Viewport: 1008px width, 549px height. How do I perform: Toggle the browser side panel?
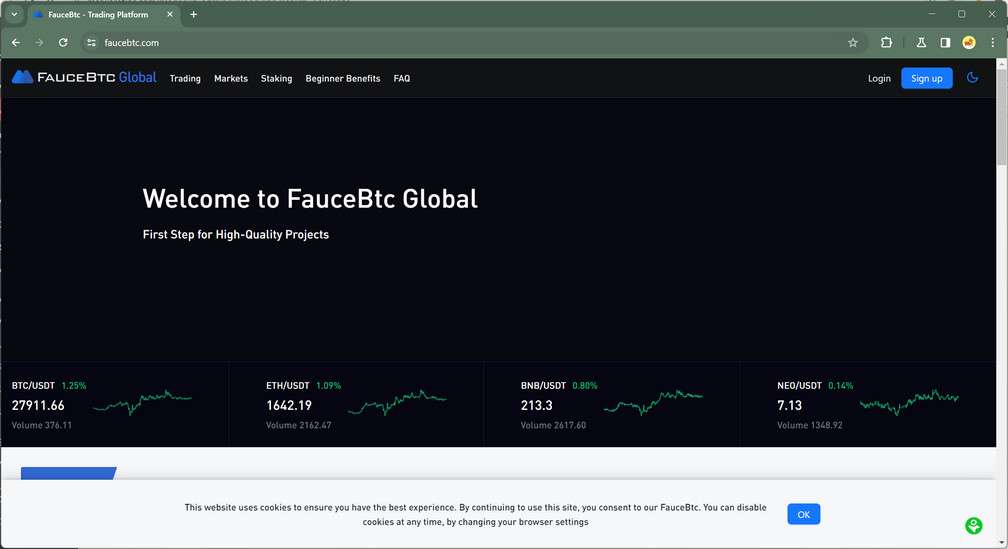[x=945, y=43]
